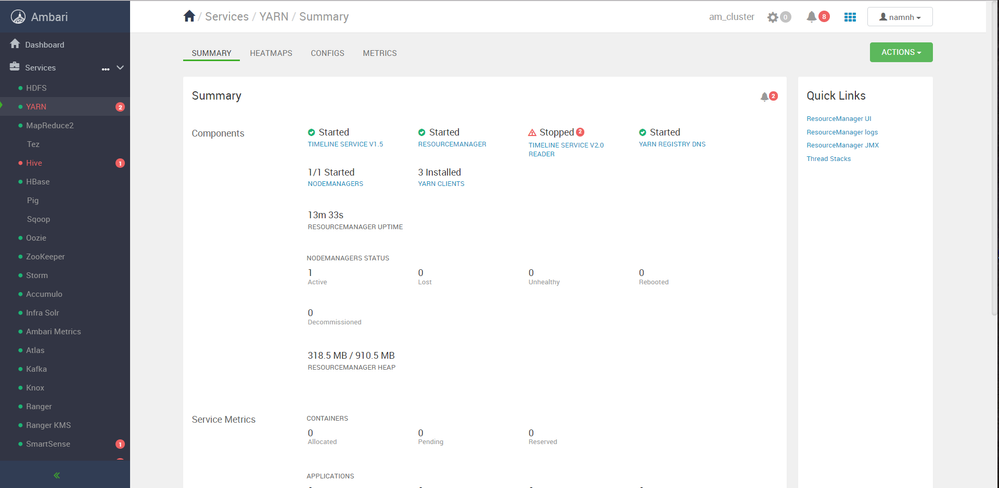Open background operations gear icon
Image resolution: width=999 pixels, height=488 pixels.
pos(773,17)
